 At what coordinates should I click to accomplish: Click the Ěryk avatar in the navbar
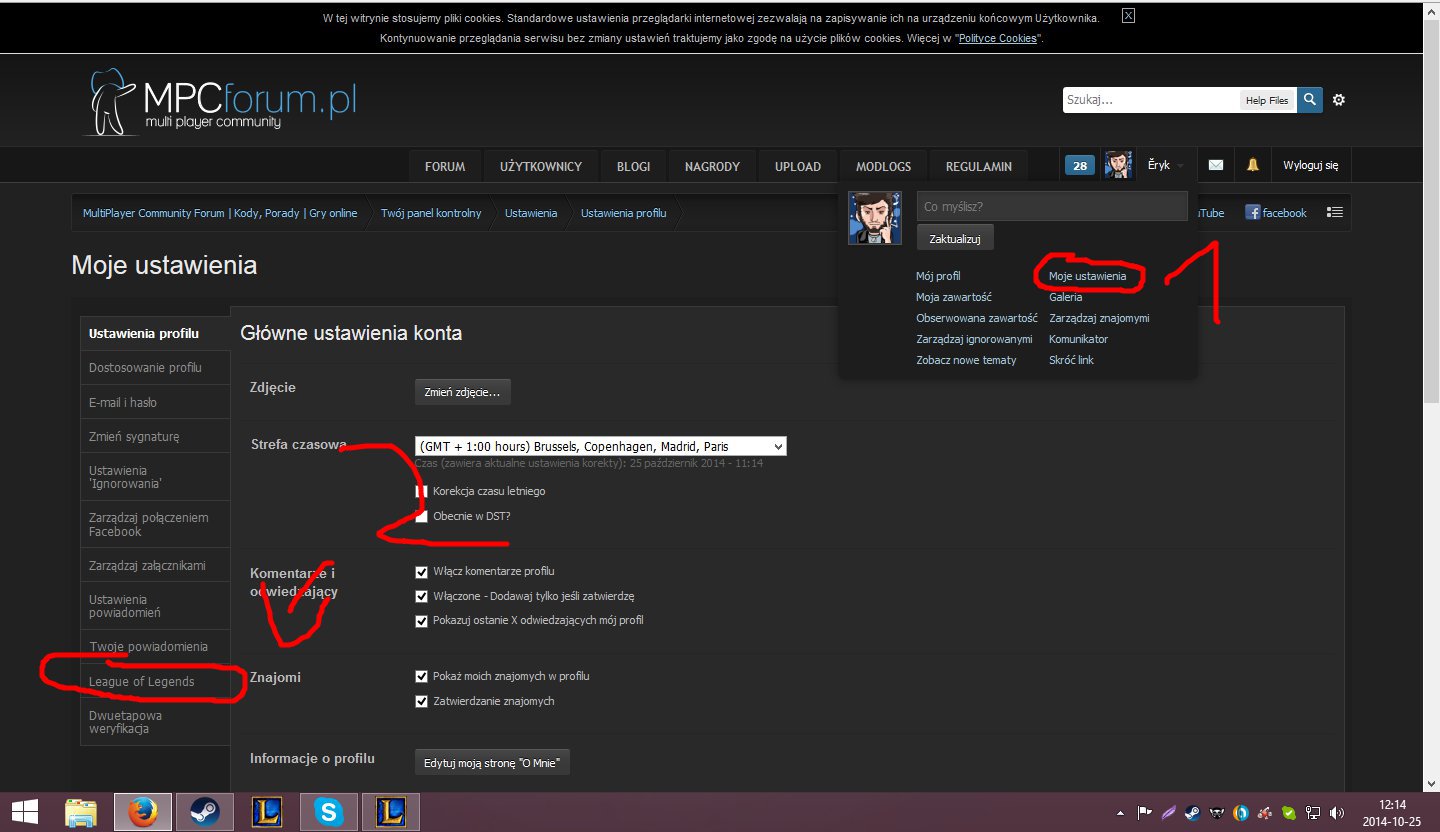point(1118,166)
